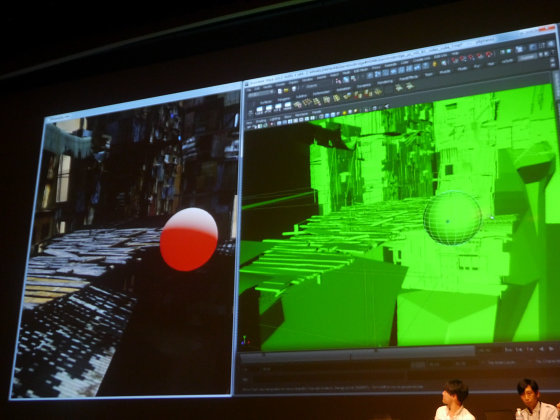Open the Edit Mesh menu
The width and height of the screenshot is (560, 420).
361,70
